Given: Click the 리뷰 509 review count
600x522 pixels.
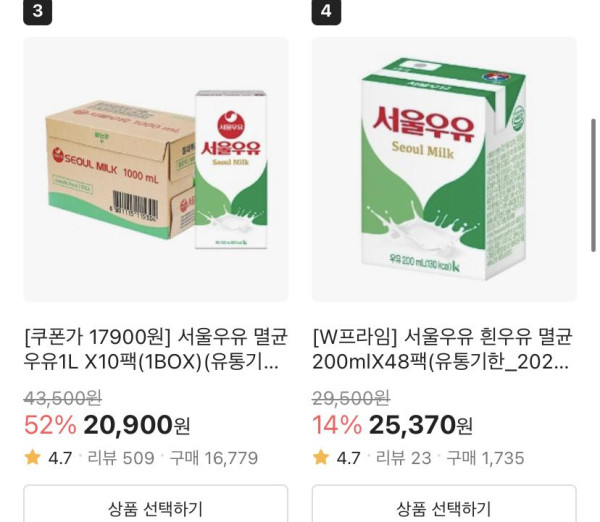Looking at the screenshot, I should coord(121,458).
